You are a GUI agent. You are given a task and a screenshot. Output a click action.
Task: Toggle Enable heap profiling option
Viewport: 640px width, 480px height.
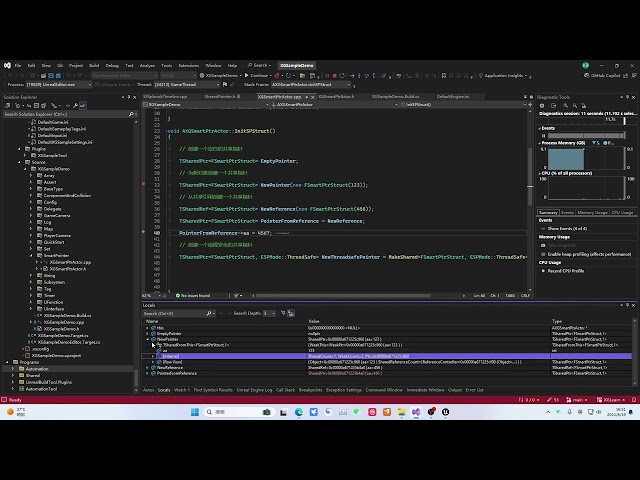pos(586,254)
